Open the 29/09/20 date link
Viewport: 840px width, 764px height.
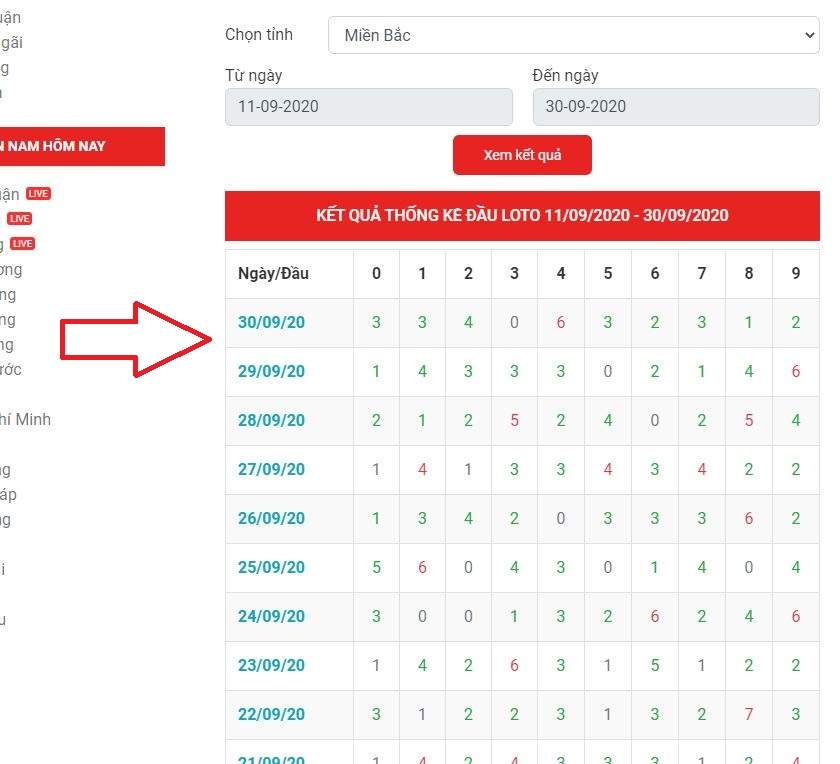tap(271, 371)
